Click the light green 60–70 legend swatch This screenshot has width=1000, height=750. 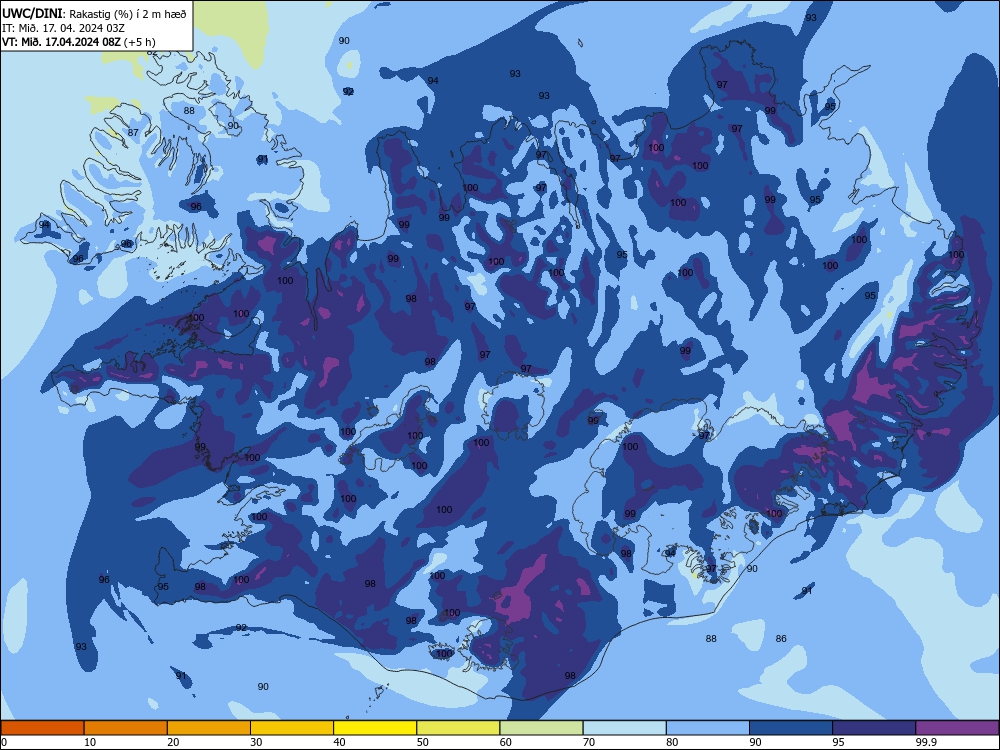coord(541,728)
